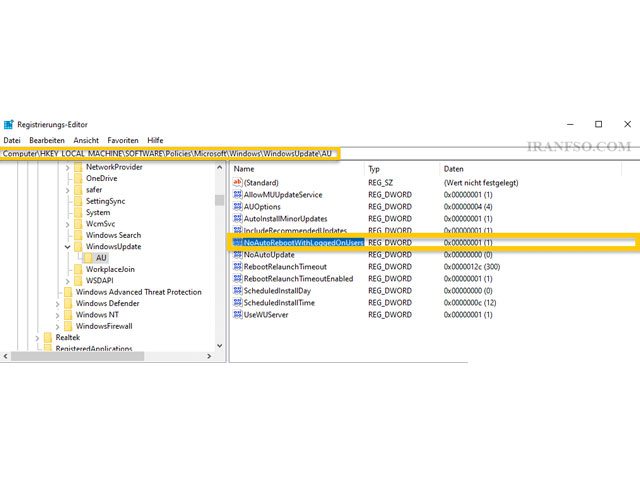
Task: Click the AutoInstallMinorUpdates DWORD icon
Action: point(237,218)
